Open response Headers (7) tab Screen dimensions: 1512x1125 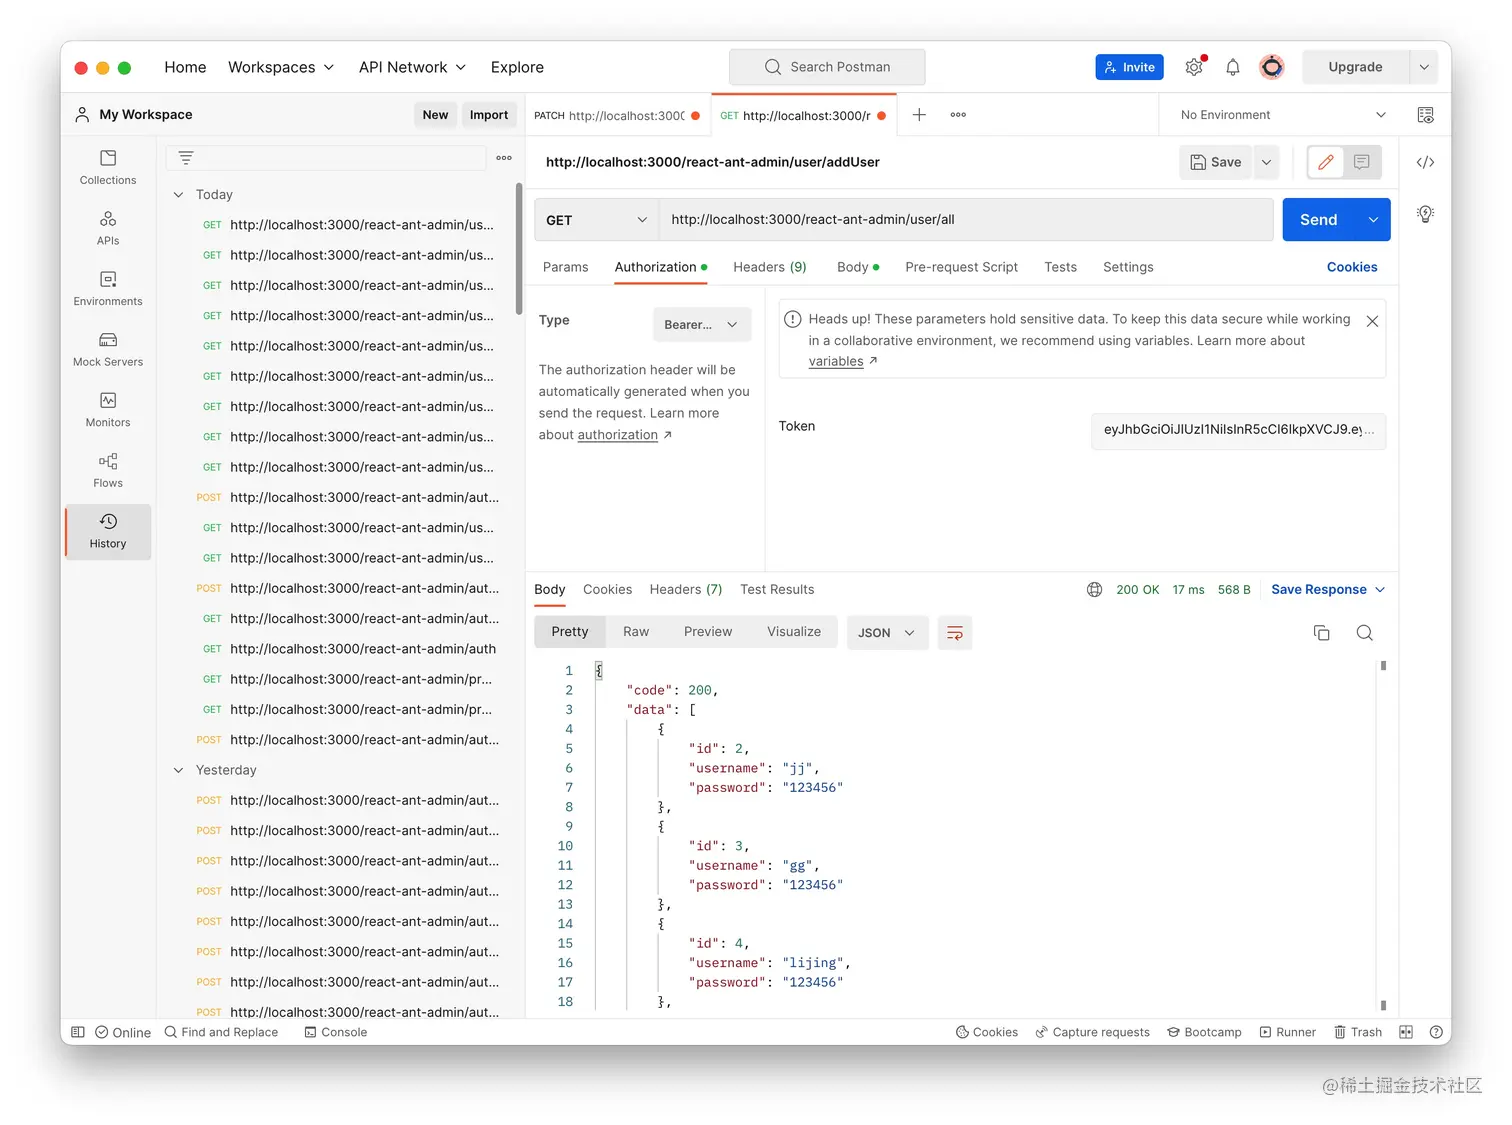pyautogui.click(x=686, y=590)
